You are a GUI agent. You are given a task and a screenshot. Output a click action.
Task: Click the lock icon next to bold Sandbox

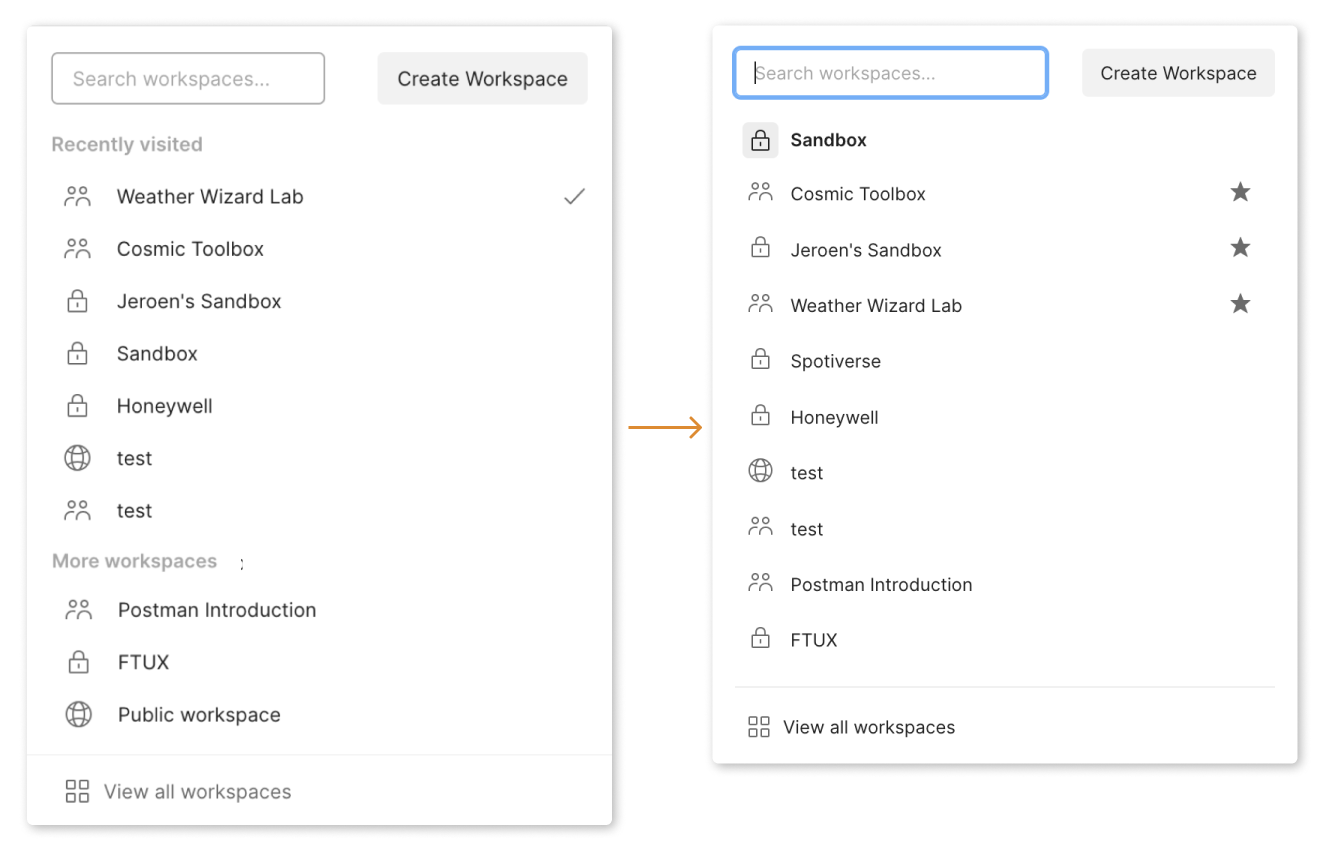point(760,140)
